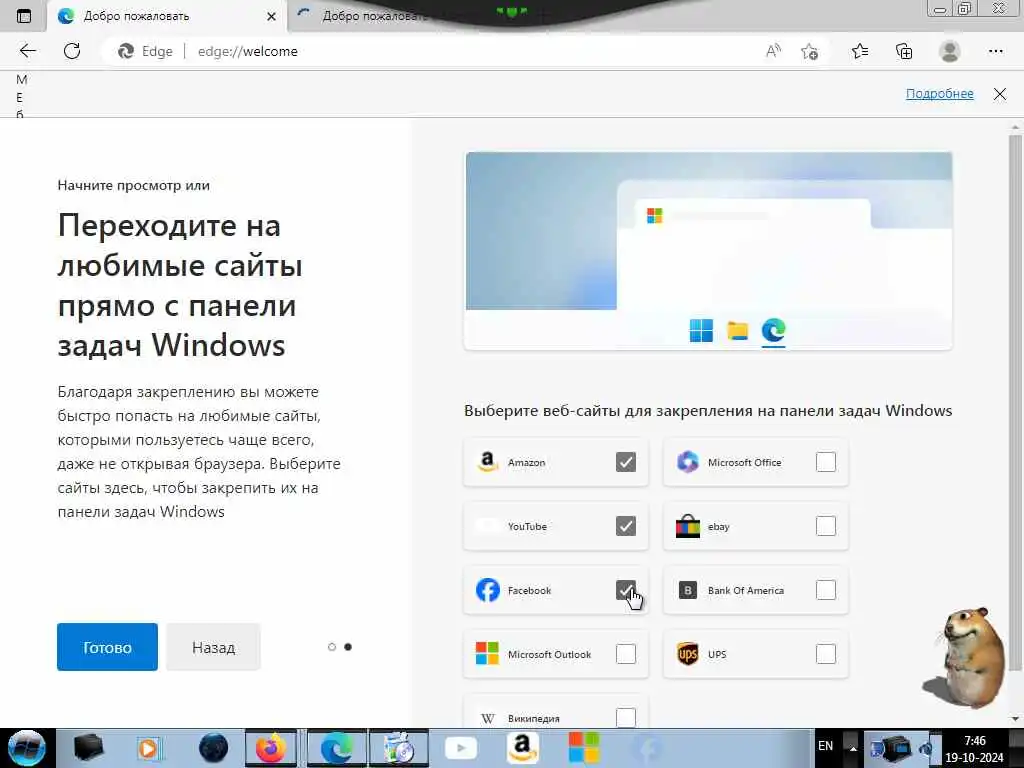Uncheck the Facebook checkbox
Screen dimensions: 1024x768
pos(626,590)
